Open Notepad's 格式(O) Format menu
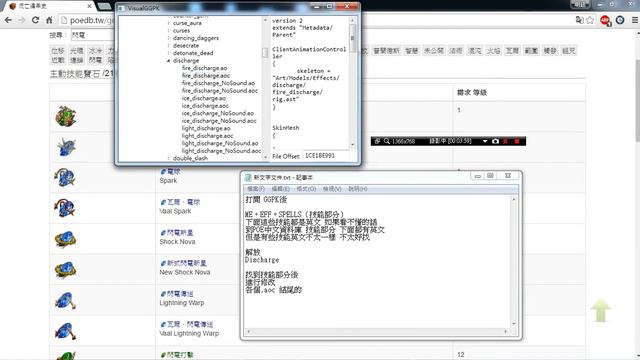The height and width of the screenshot is (360, 640). (x=306, y=189)
